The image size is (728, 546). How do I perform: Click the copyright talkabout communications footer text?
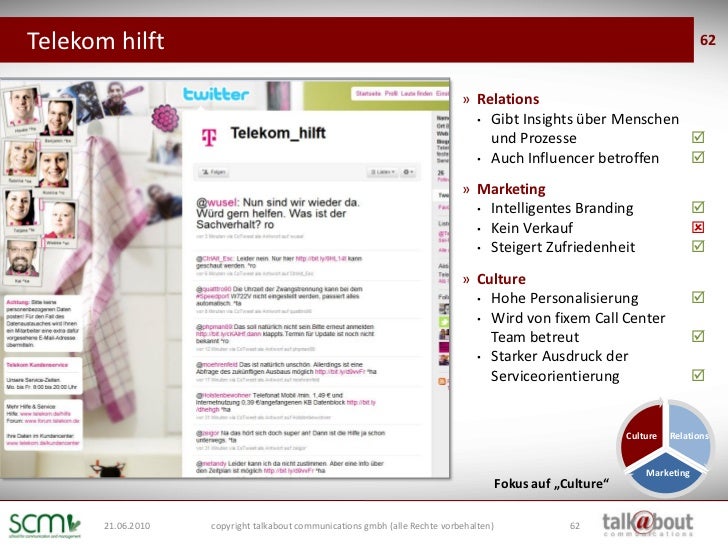coord(352,526)
